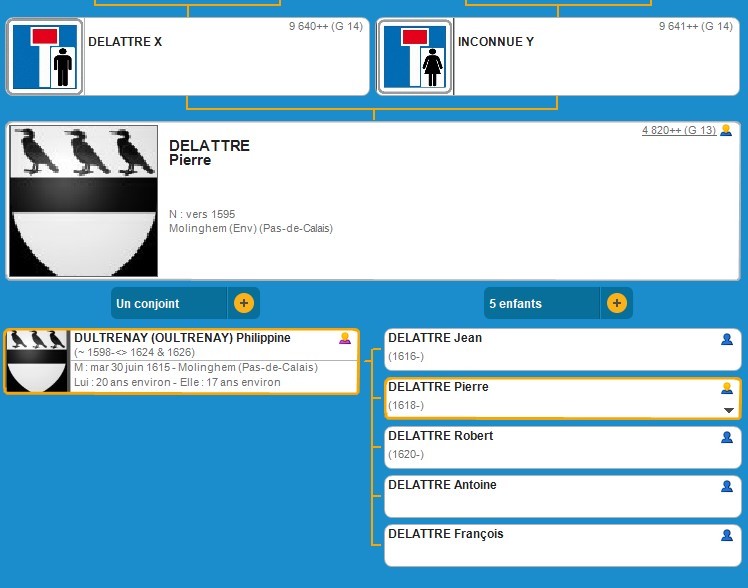
Task: Click person icon next to DELATTRE Jean
Action: (727, 340)
